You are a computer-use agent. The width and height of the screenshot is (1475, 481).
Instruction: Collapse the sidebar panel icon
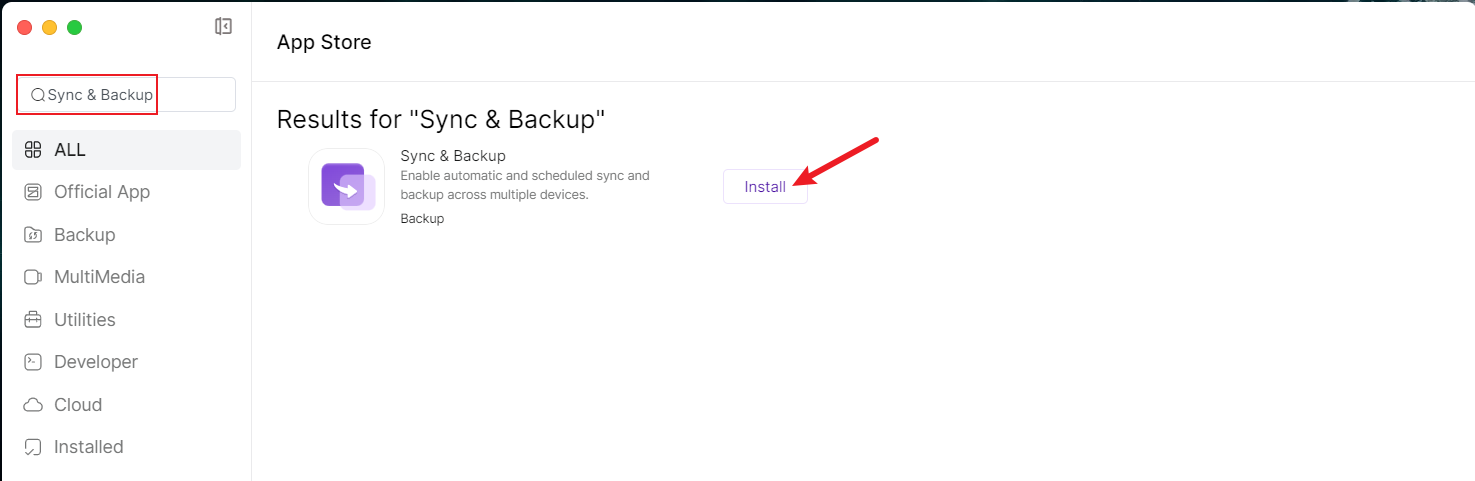(x=224, y=27)
